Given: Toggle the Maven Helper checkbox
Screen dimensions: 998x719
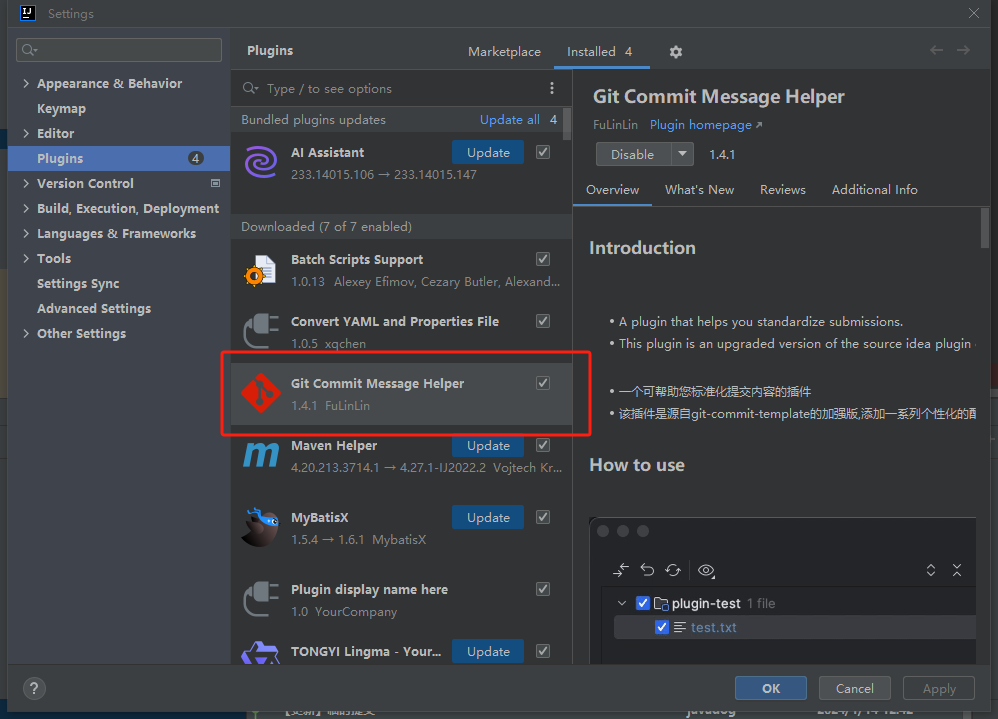Looking at the screenshot, I should 543,445.
